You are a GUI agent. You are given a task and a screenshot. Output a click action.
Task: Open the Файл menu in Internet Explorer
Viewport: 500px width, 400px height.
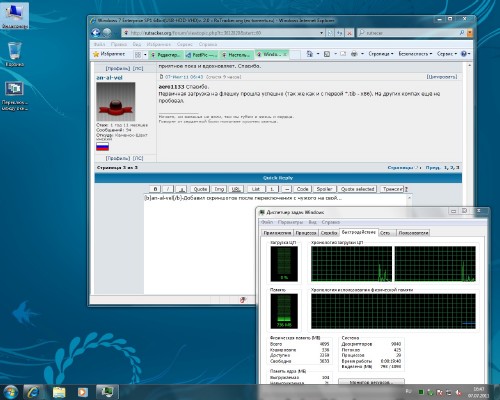coord(99,44)
